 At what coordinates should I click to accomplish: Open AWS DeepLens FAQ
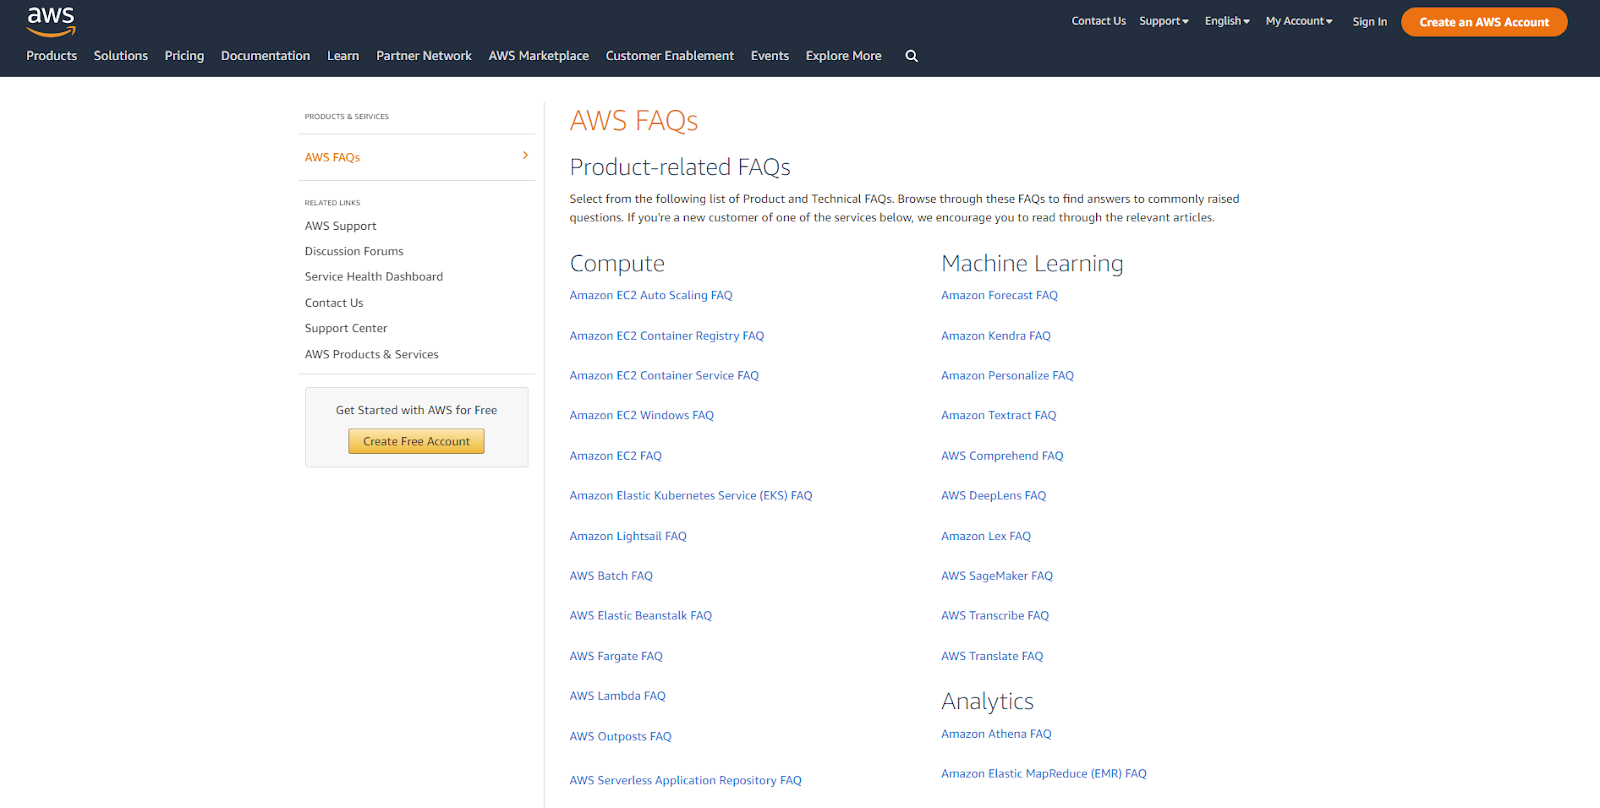[x=994, y=496]
